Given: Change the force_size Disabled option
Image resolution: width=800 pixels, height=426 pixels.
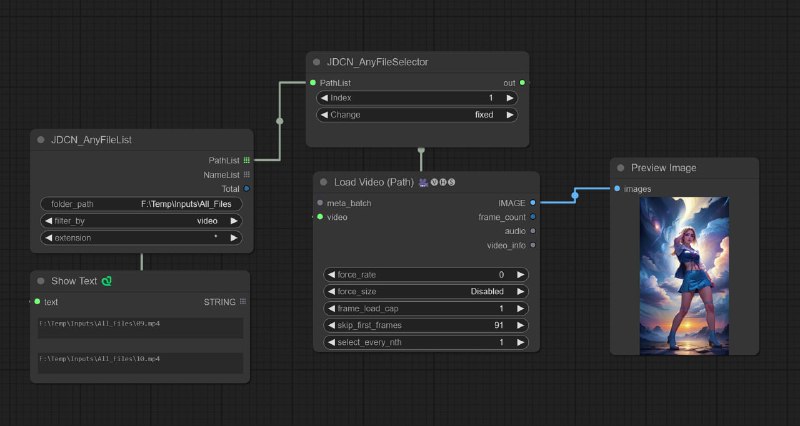Looking at the screenshot, I should point(426,291).
